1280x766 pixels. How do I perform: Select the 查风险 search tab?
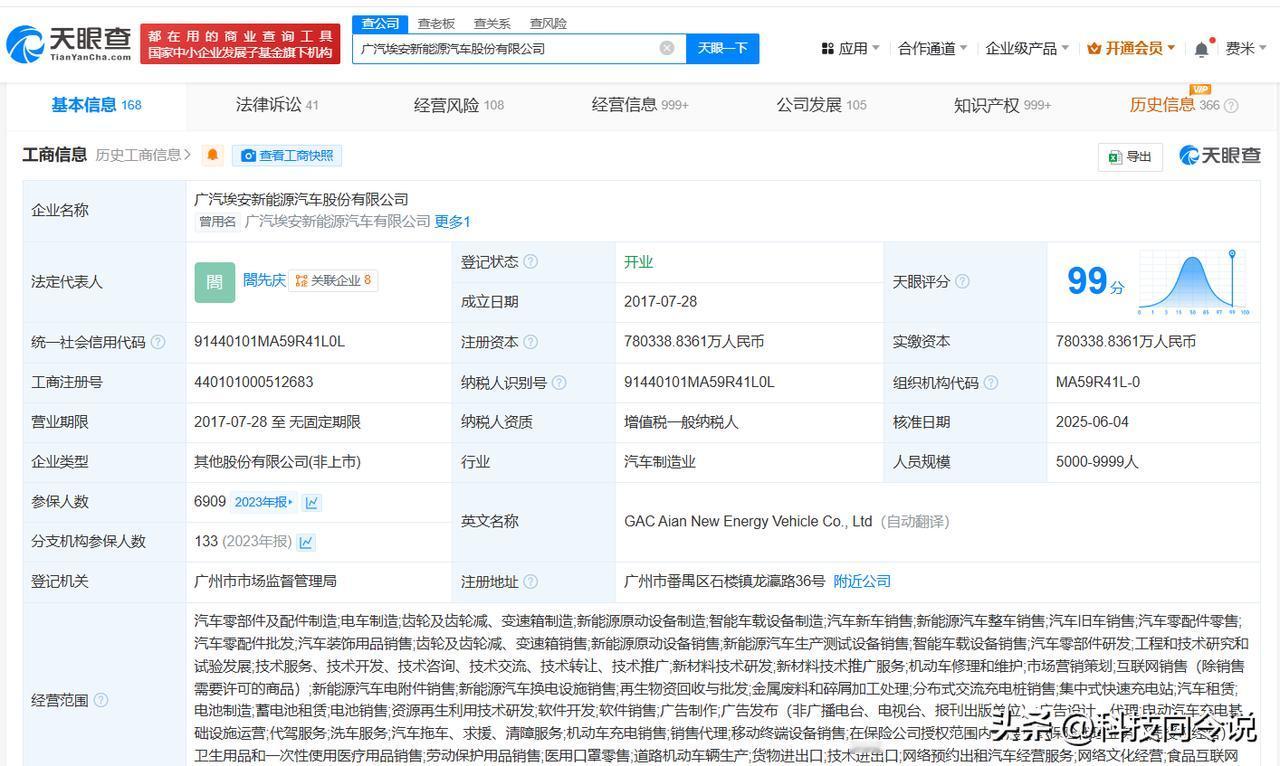pos(548,23)
